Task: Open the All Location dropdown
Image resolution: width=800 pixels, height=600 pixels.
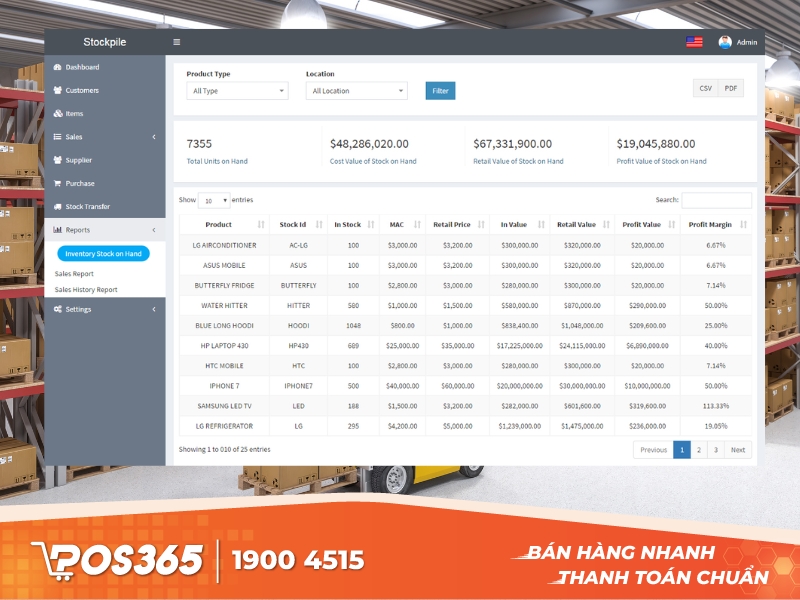Action: 356,90
